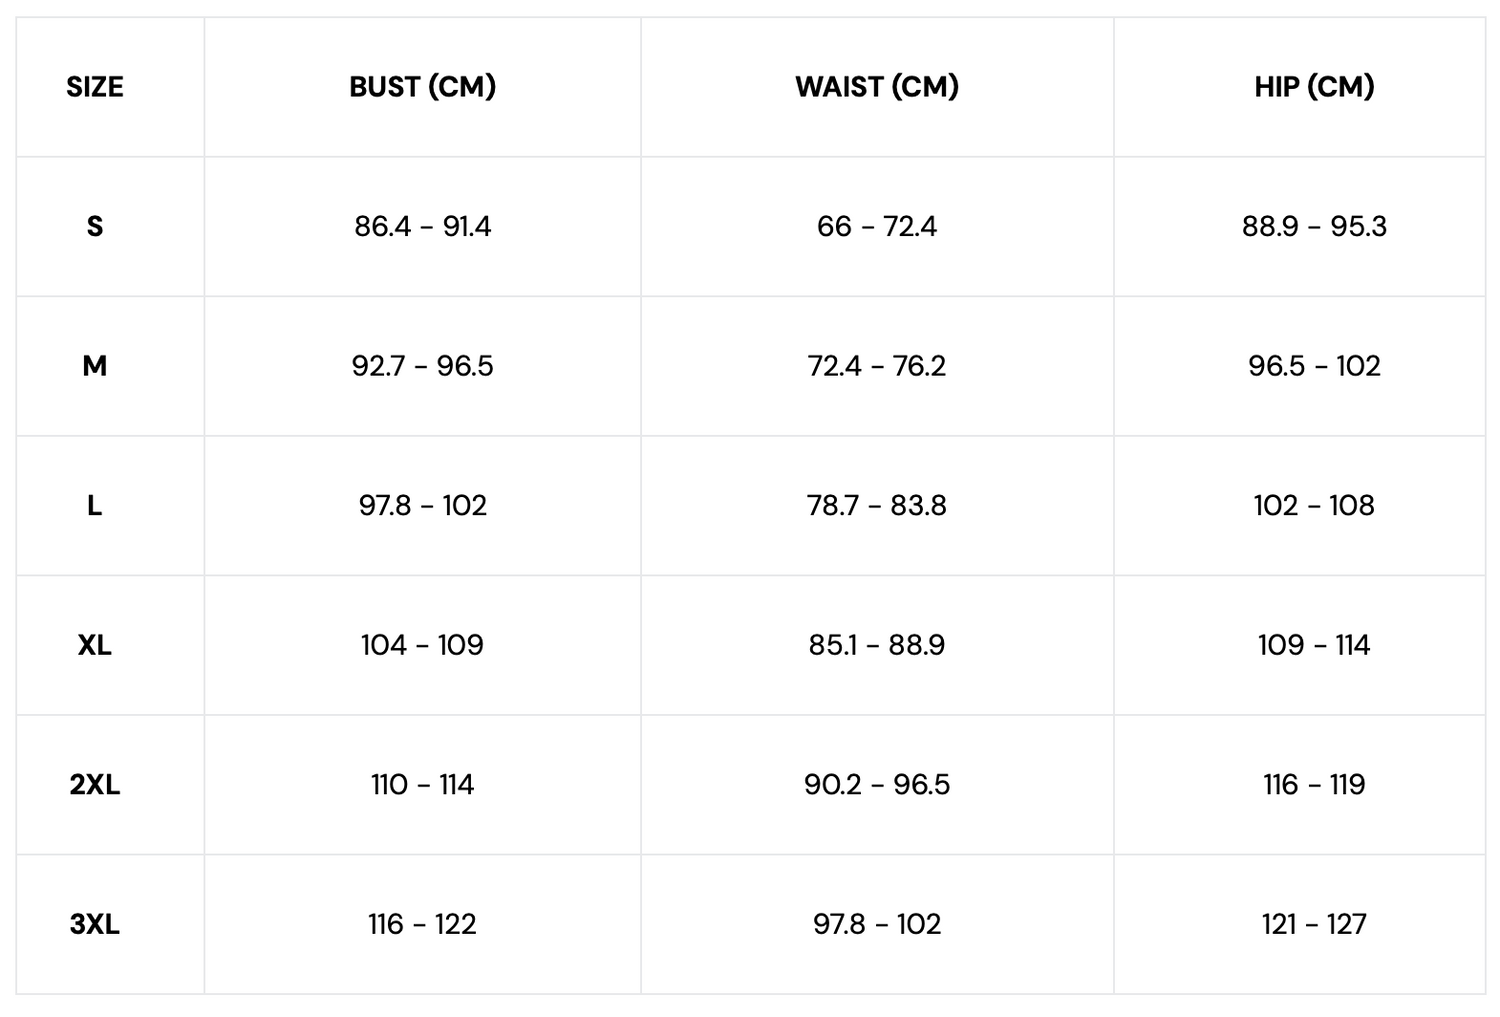Click bust value 86.4 – 91.4
The width and height of the screenshot is (1500, 1017).
coord(422,227)
